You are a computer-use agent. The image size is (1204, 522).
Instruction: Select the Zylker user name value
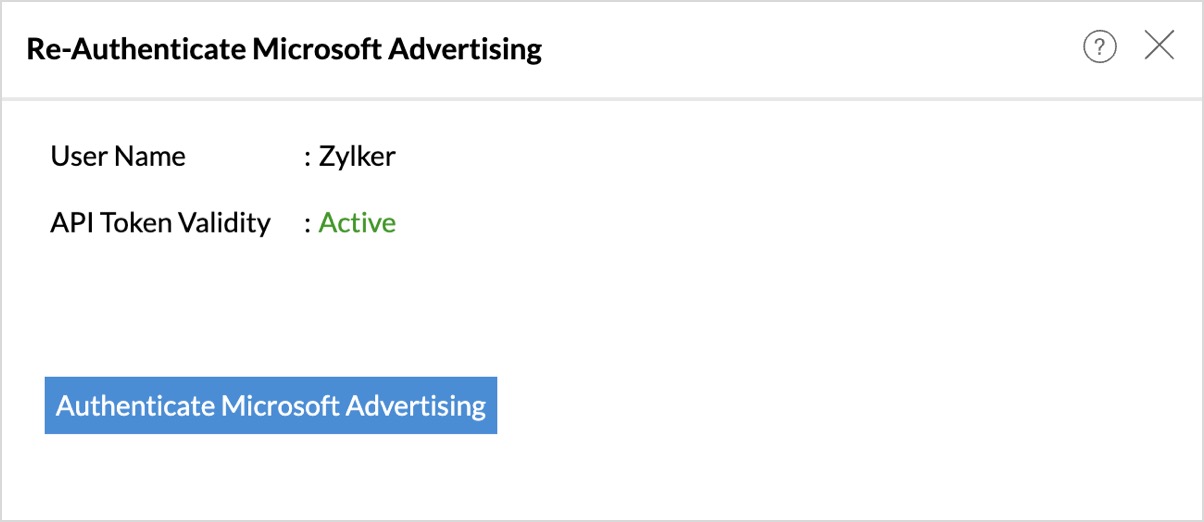(x=357, y=156)
